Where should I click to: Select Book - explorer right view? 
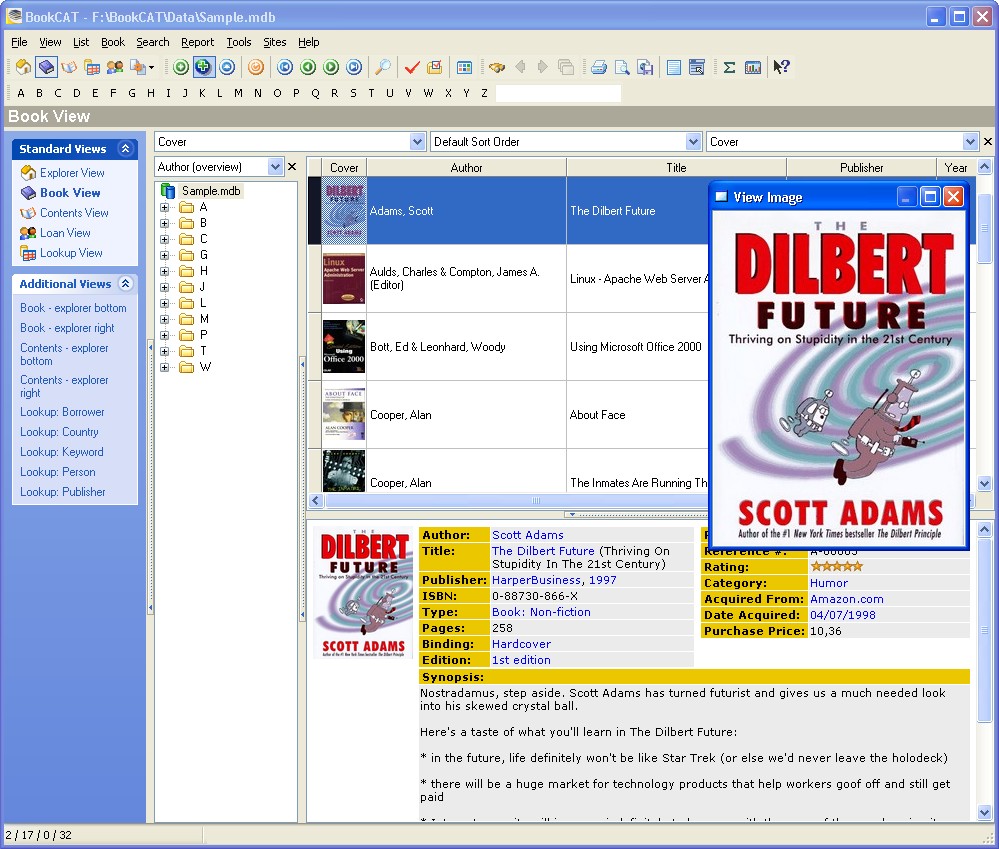tap(67, 328)
